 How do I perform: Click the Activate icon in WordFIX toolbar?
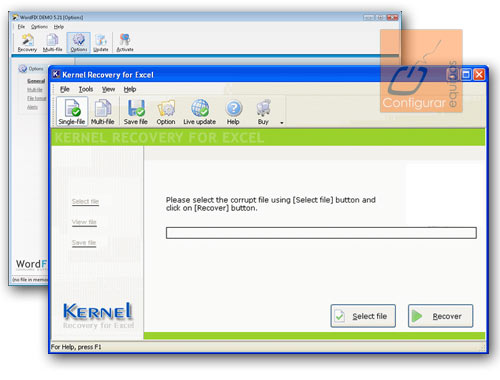tap(125, 43)
